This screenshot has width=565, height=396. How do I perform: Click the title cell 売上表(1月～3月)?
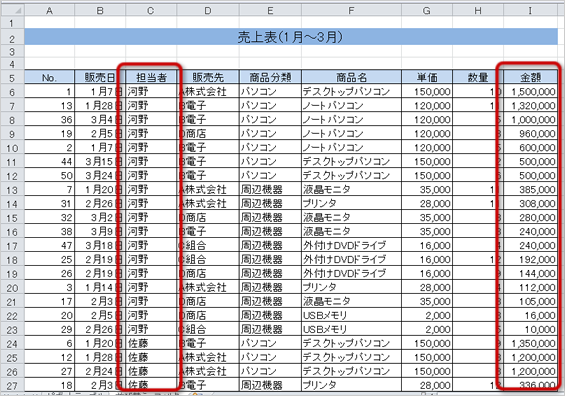click(x=291, y=37)
